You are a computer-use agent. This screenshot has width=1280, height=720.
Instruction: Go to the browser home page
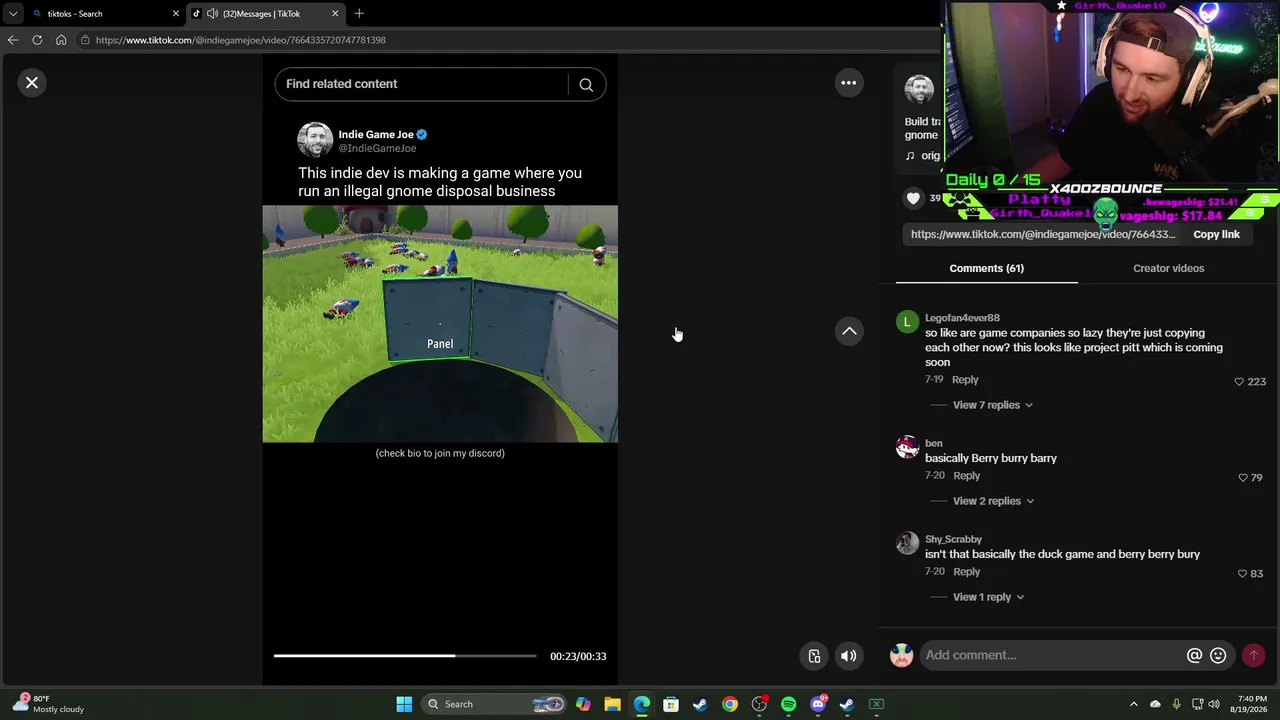61,40
